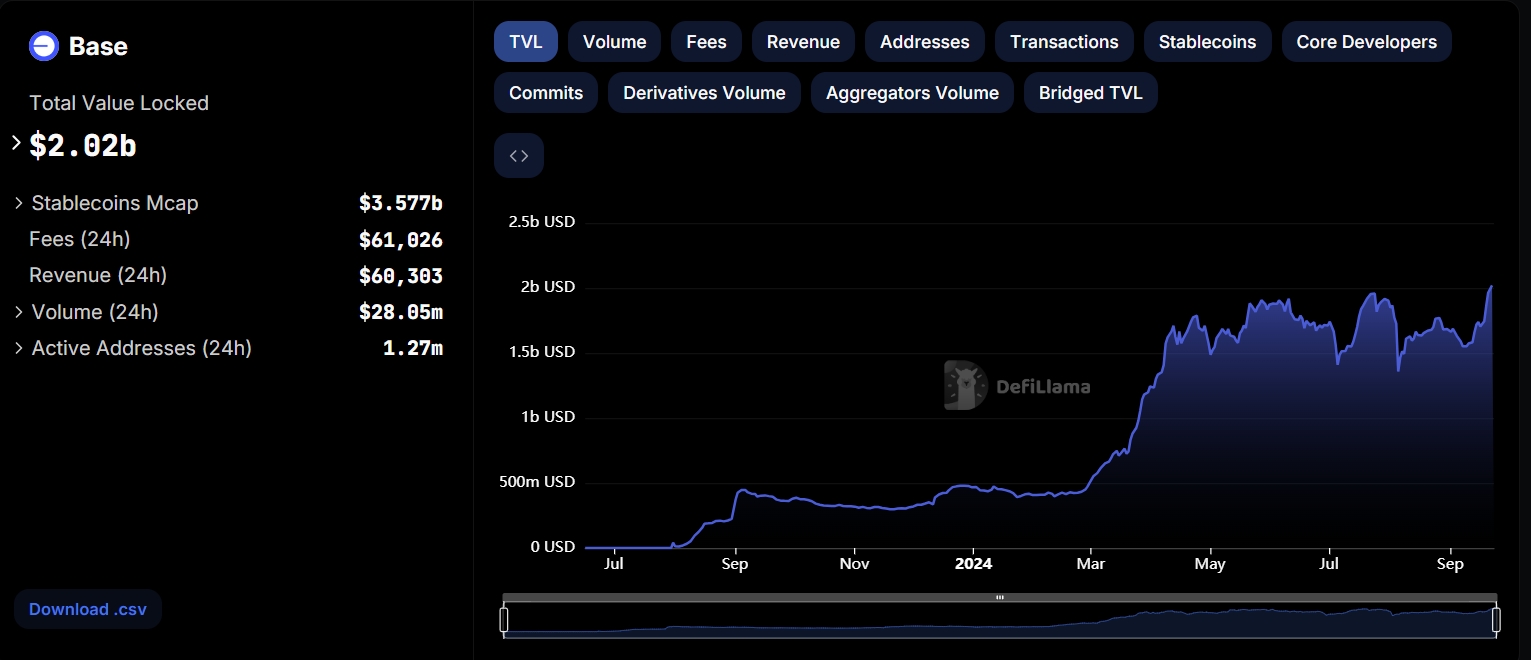Click the May x-axis label
Viewport: 1531px width, 660px height.
(x=1210, y=564)
